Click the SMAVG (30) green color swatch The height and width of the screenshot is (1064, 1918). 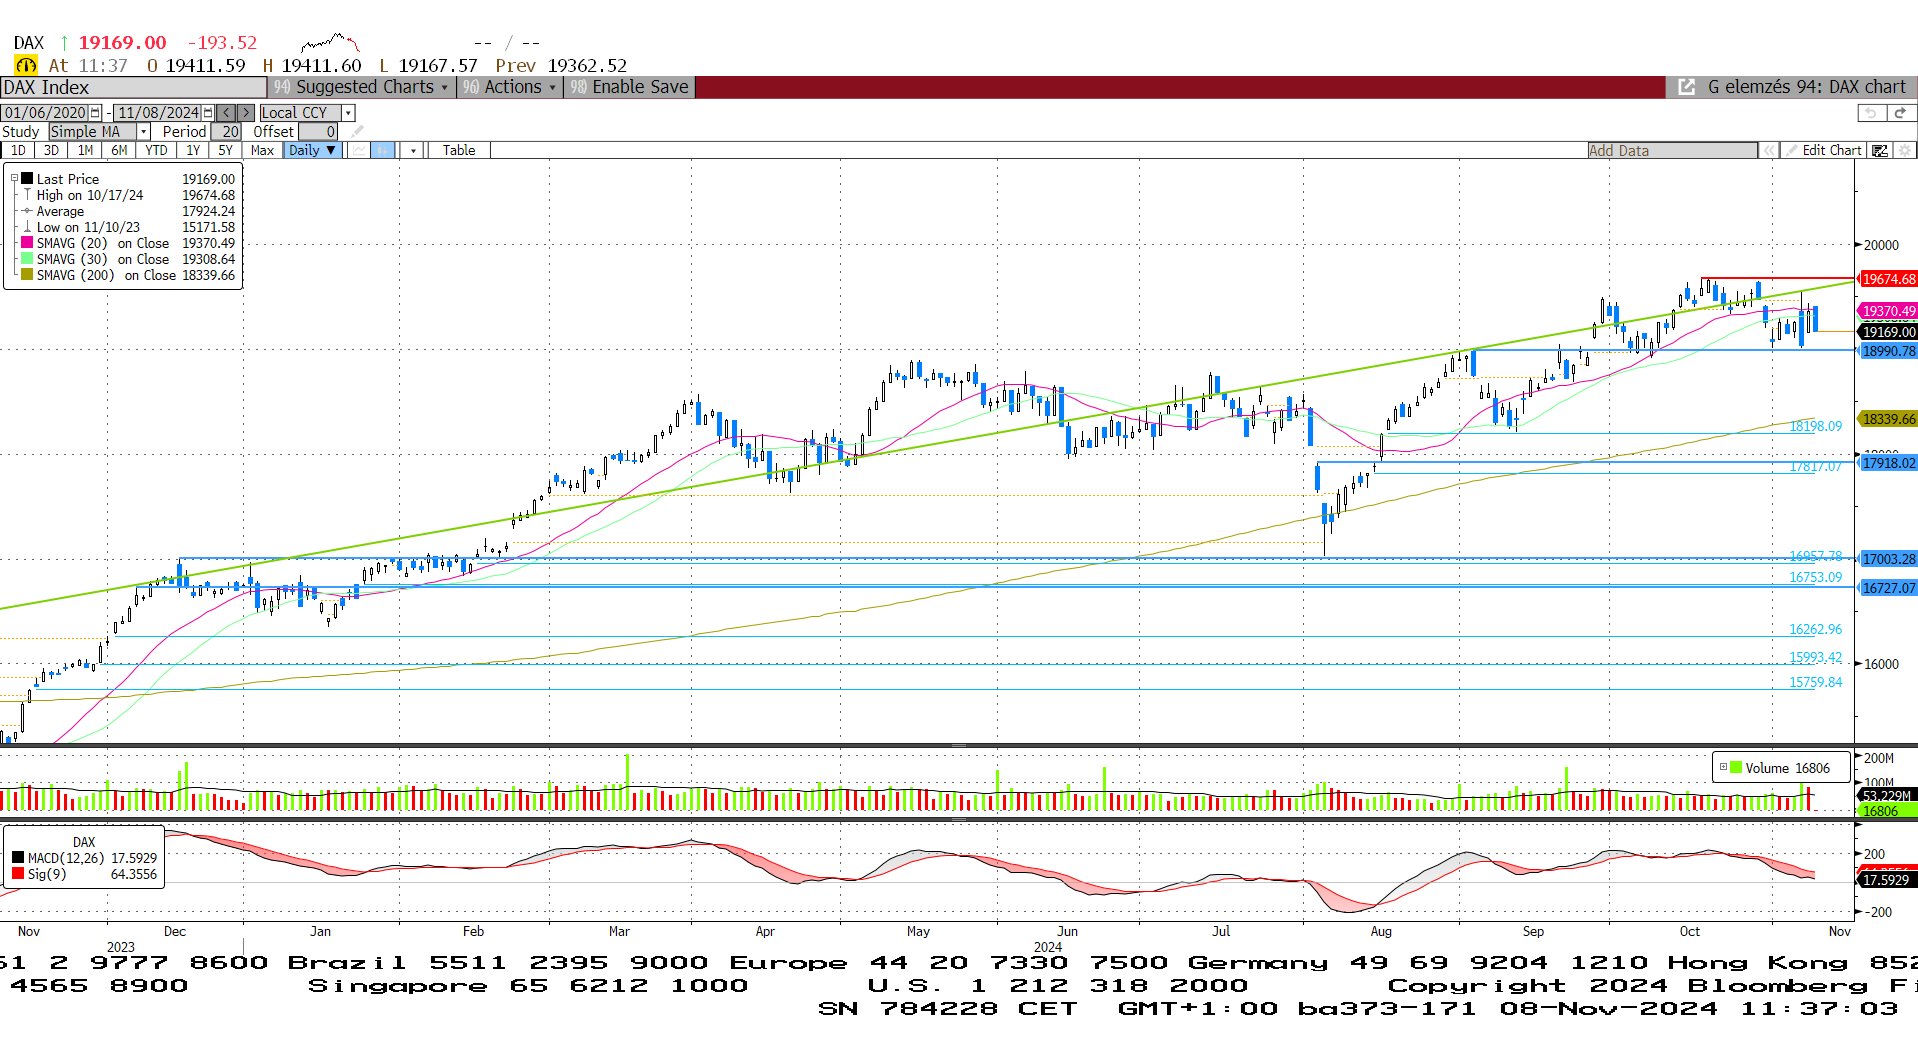pyautogui.click(x=27, y=259)
